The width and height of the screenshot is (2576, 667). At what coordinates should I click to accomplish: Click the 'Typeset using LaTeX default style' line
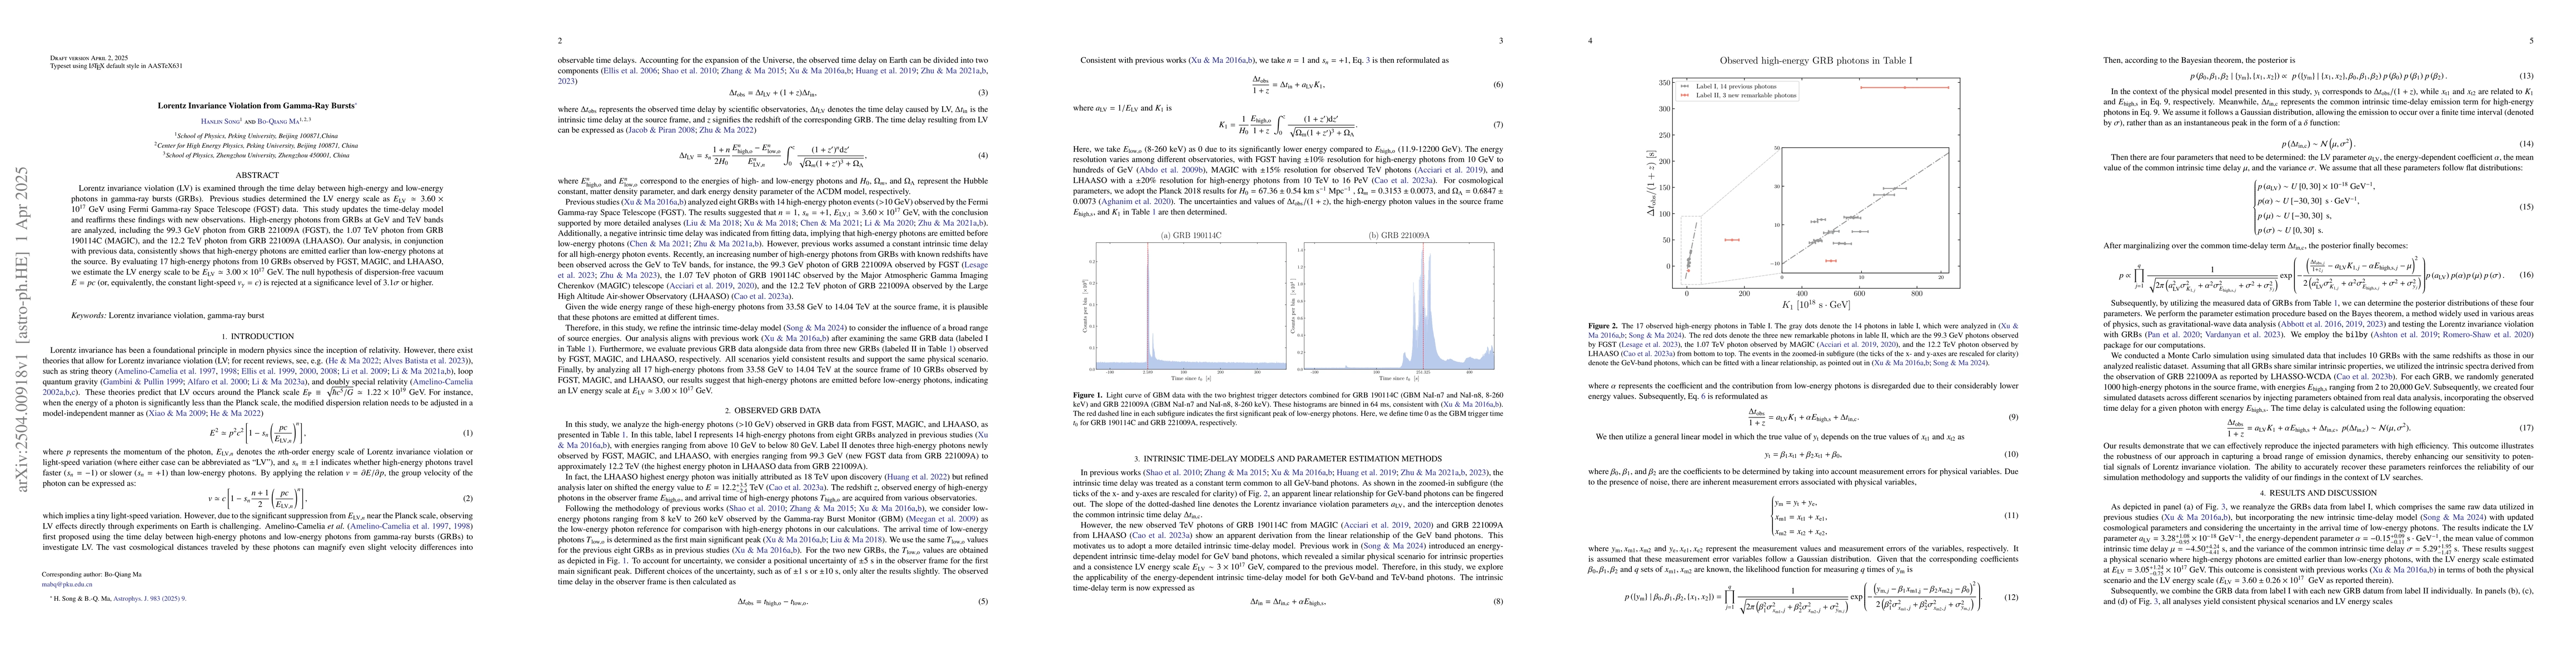point(117,66)
